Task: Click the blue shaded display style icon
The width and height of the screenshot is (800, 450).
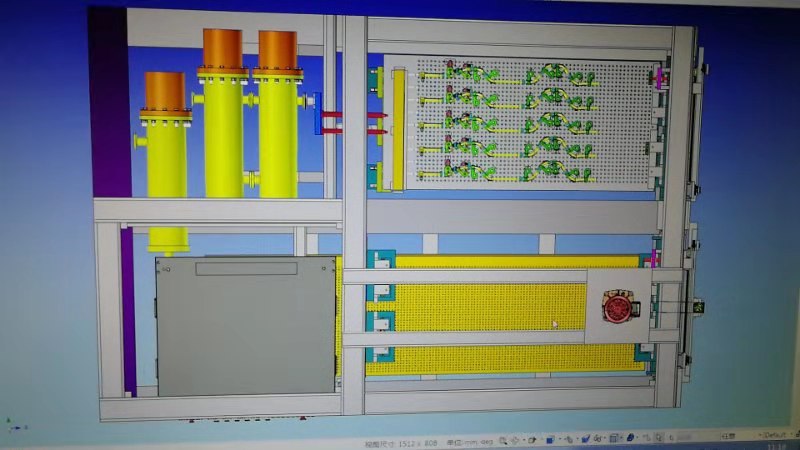Action: click(x=585, y=439)
